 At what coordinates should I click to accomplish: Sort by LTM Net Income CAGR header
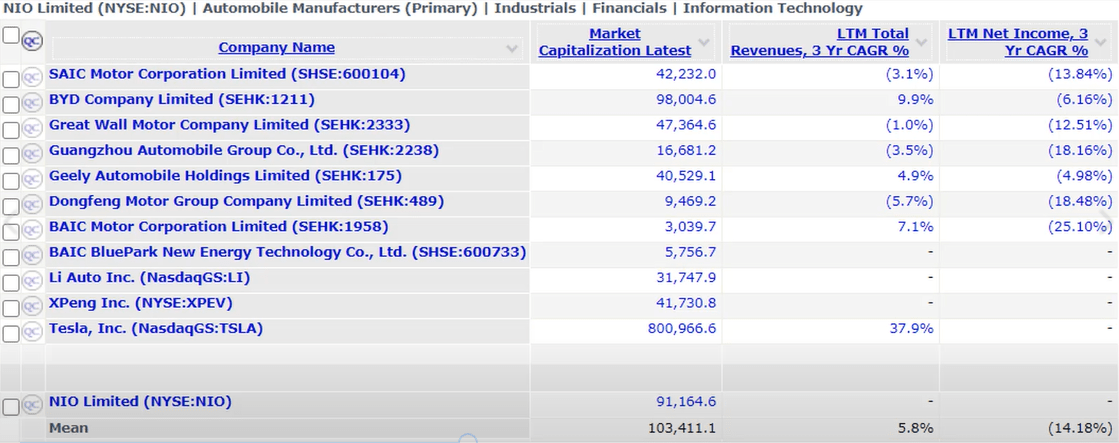(1018, 42)
